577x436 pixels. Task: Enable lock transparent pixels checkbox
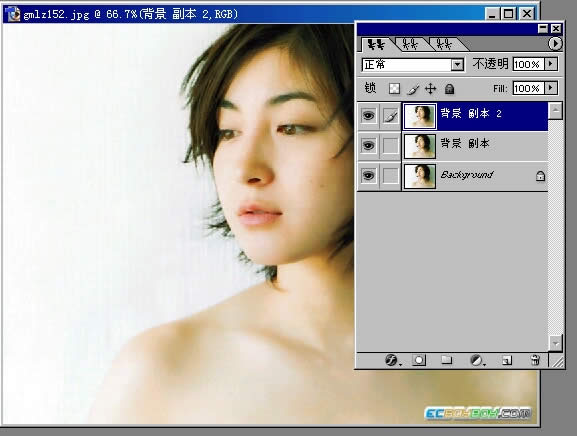coord(394,89)
